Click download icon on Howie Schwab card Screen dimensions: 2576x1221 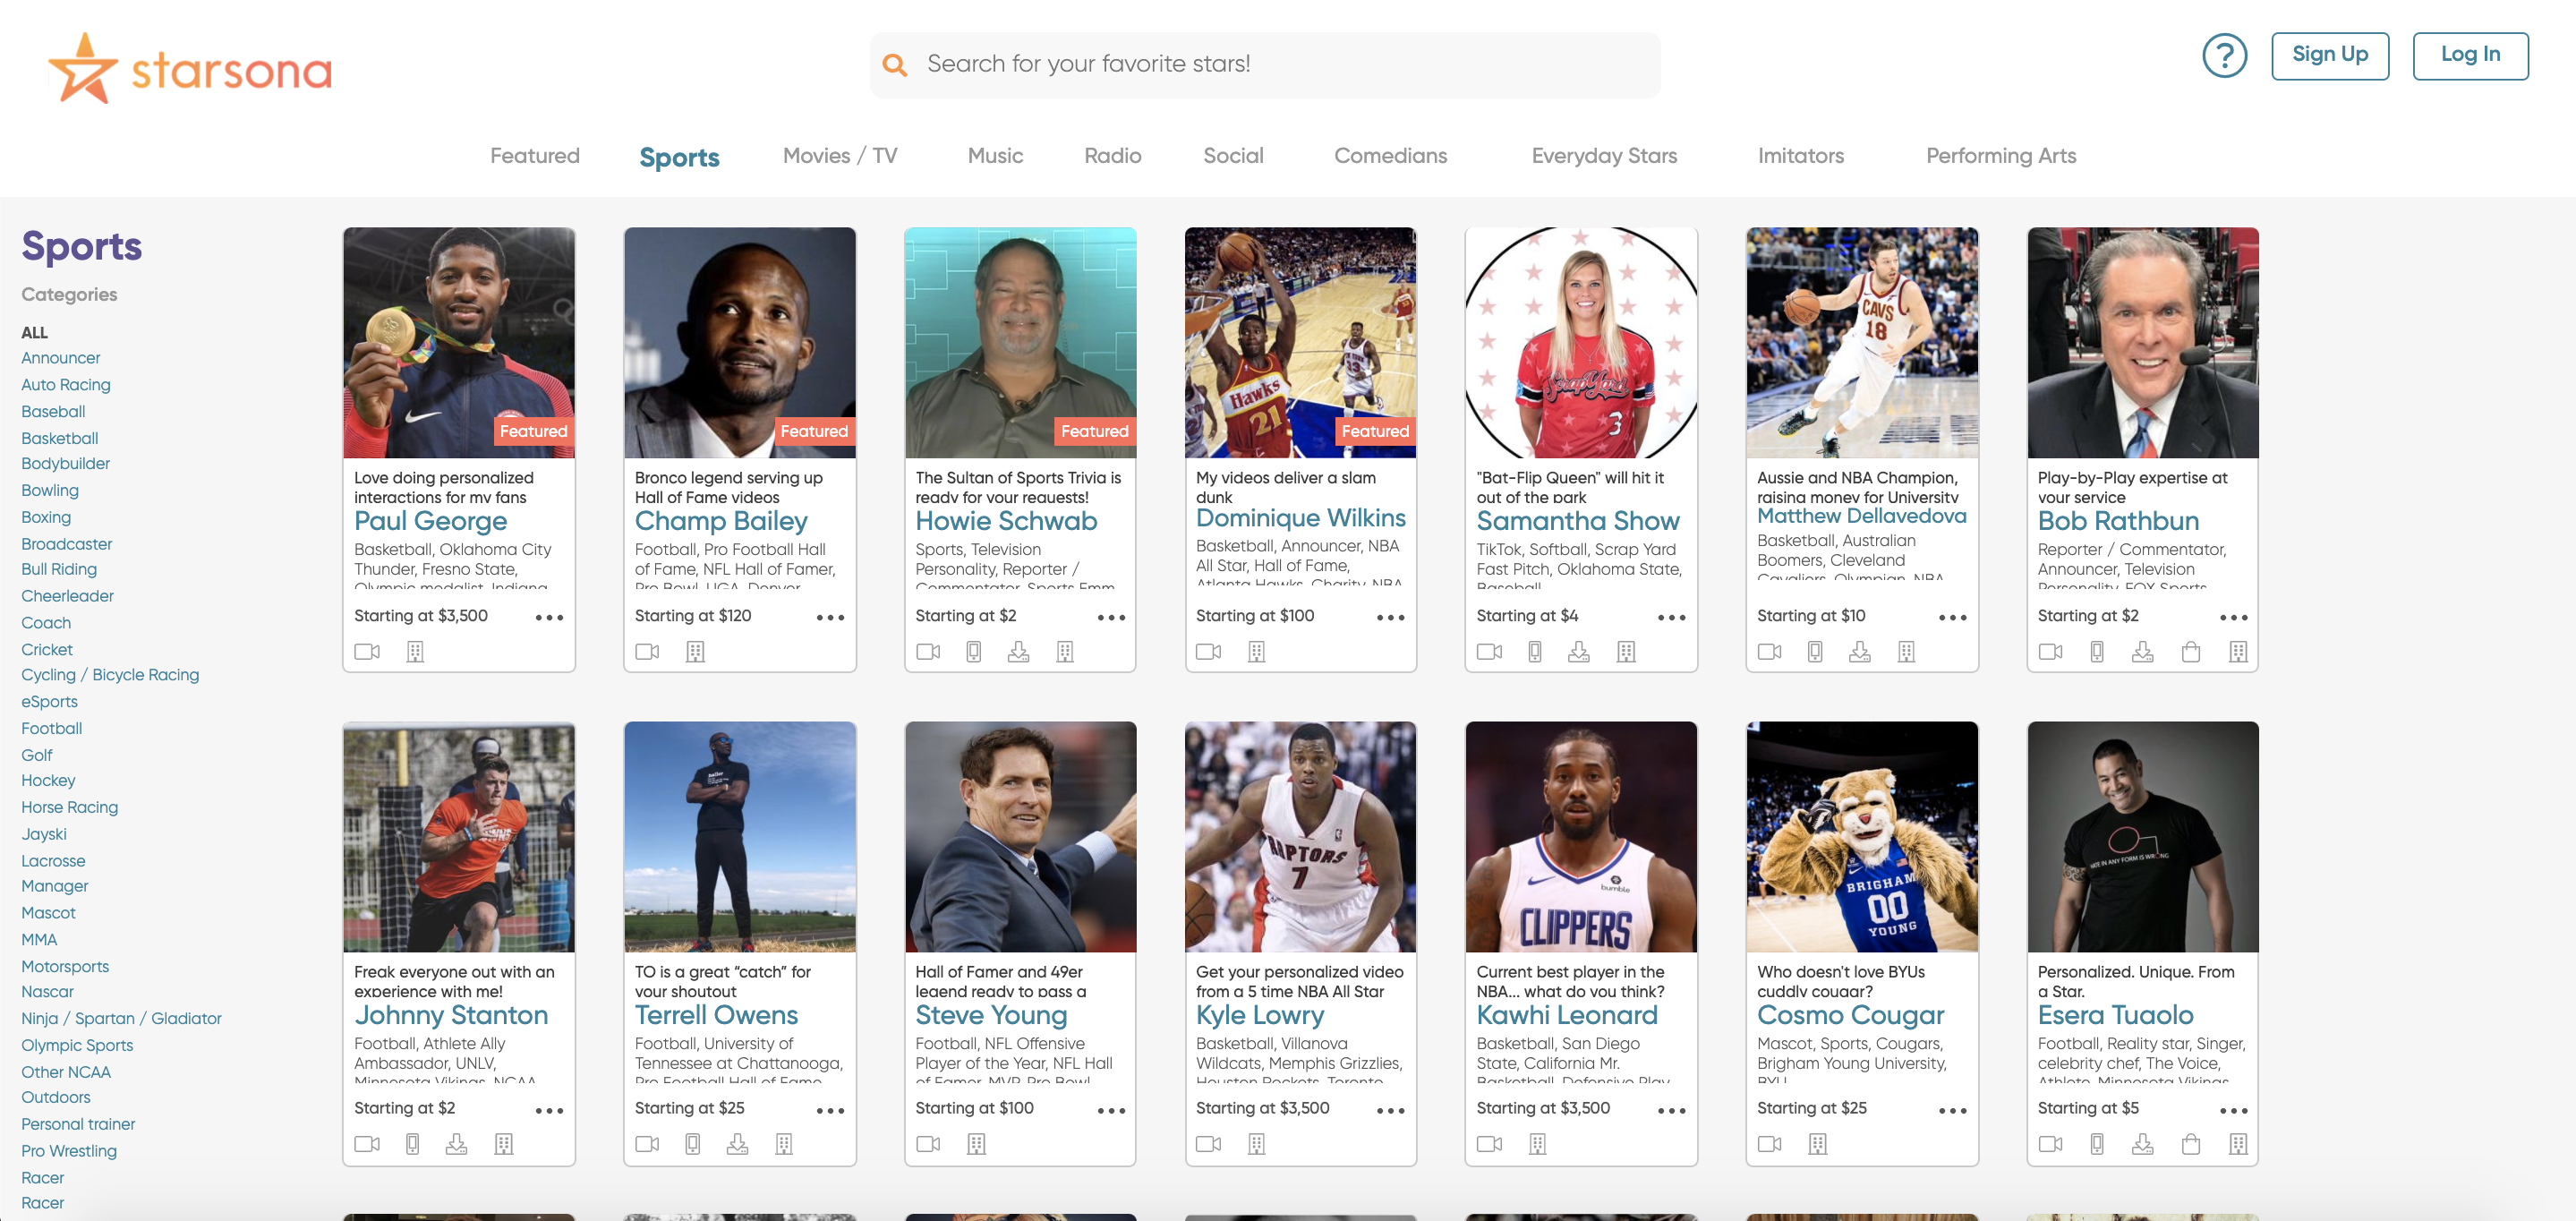pyautogui.click(x=1018, y=652)
